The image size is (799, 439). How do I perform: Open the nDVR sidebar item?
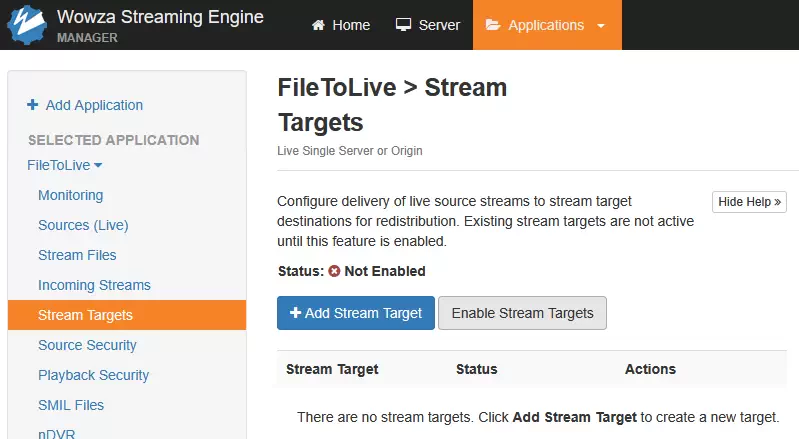click(x=57, y=434)
